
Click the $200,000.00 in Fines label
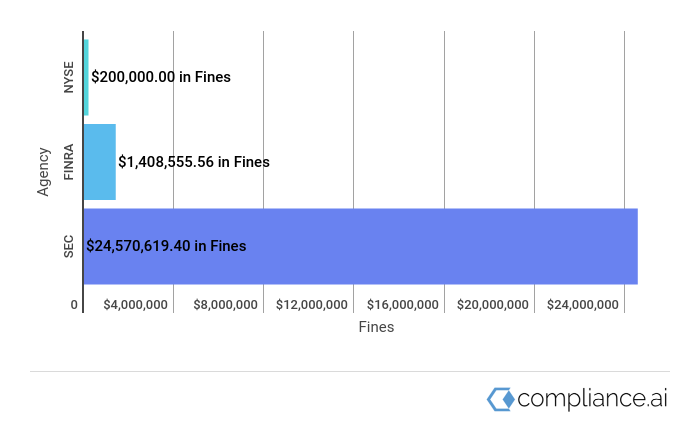[x=161, y=77]
